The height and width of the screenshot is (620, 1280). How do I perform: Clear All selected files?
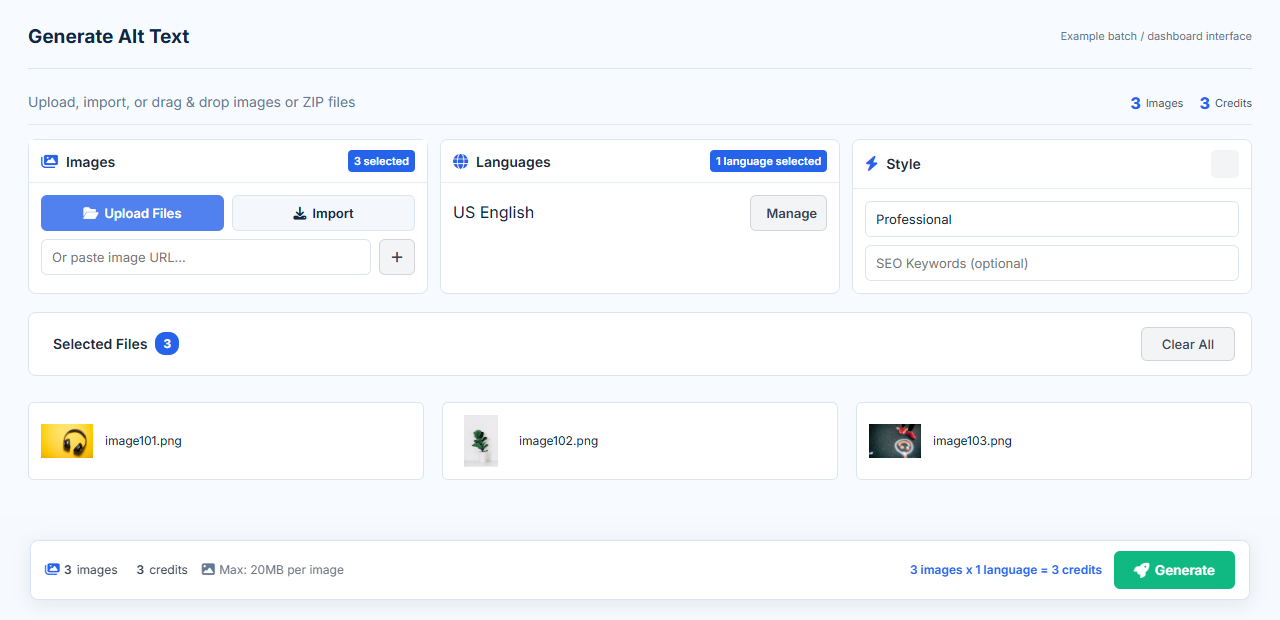click(x=1188, y=344)
